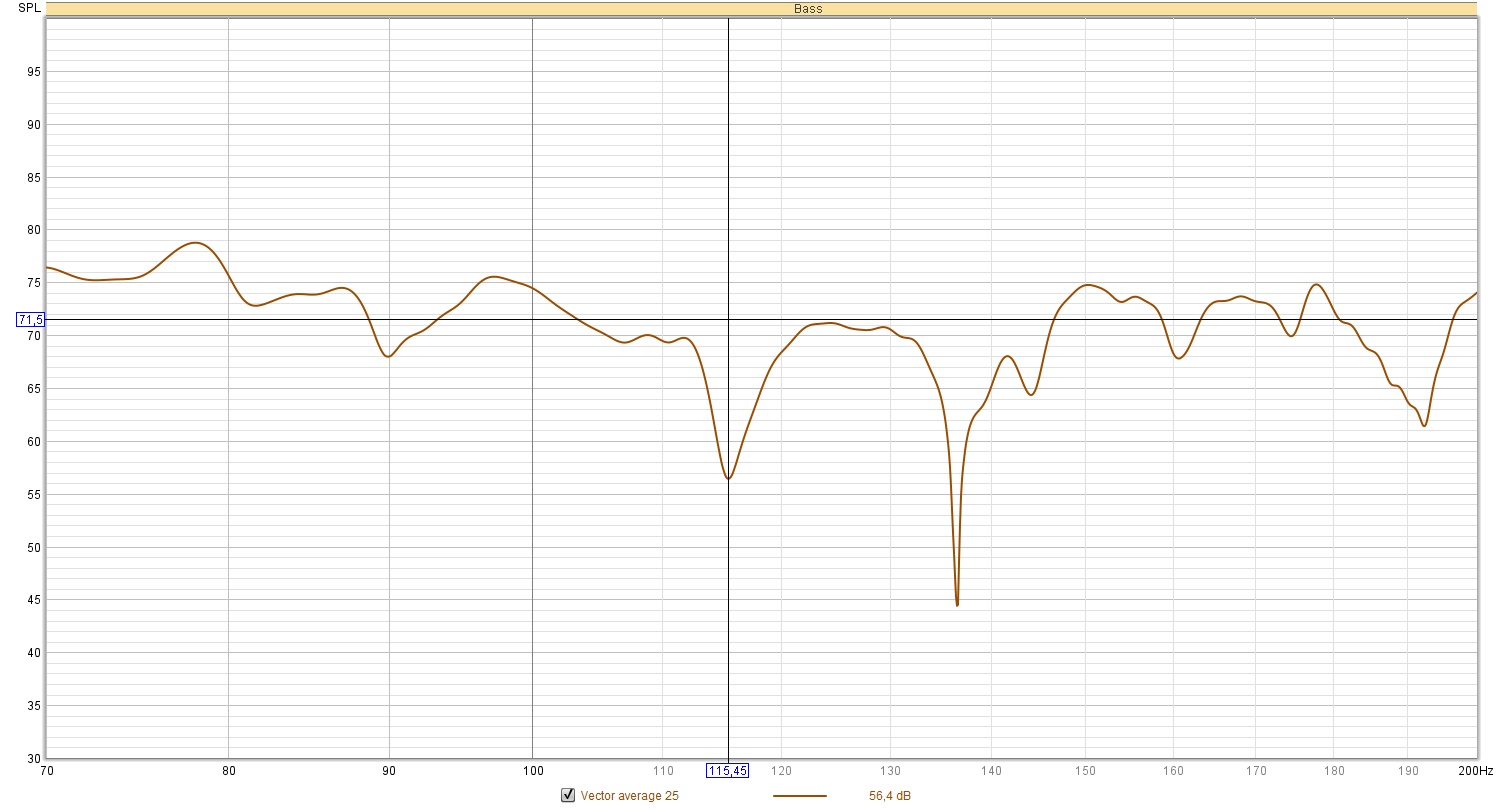Screen dimensions: 1500x810
Task: Click the 56,4 dB legend value
Action: (x=890, y=796)
